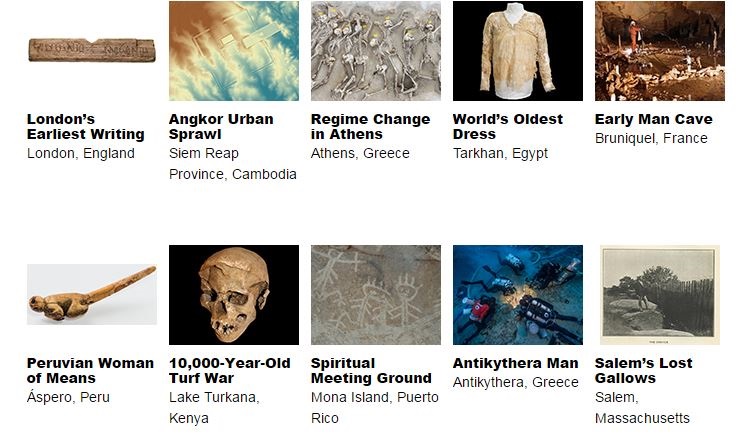
Task: Open the 10,000-Year-Old Turf War title link
Action: coord(230,371)
